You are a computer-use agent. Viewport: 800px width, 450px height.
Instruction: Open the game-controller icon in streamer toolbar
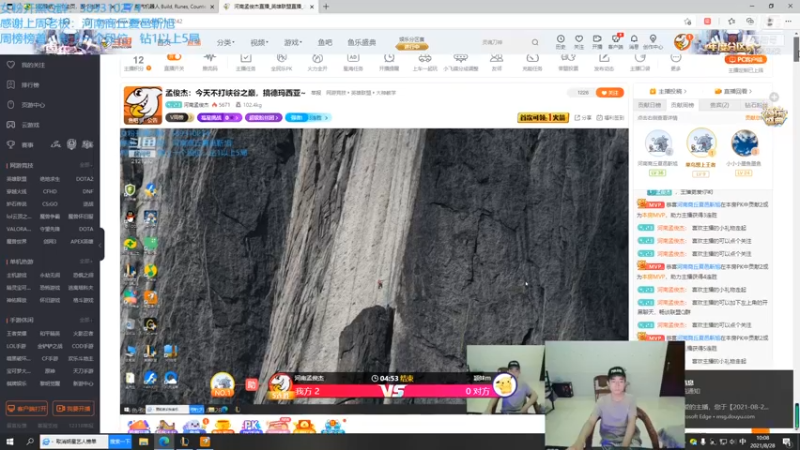click(424, 58)
